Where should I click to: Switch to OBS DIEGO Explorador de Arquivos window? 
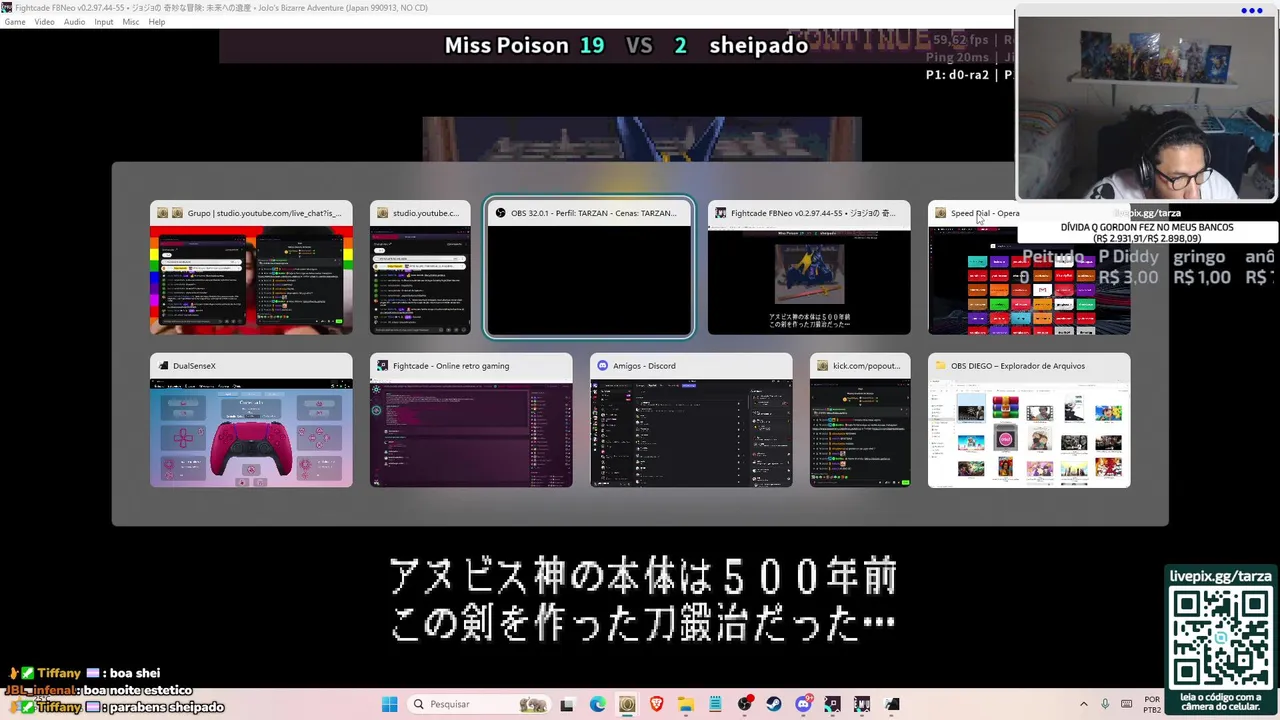click(x=1029, y=420)
